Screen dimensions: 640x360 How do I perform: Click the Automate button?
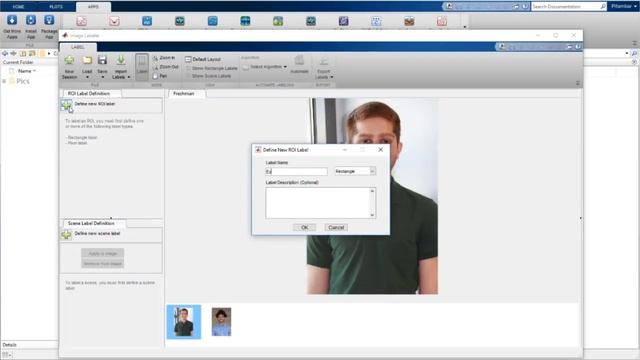(x=299, y=64)
